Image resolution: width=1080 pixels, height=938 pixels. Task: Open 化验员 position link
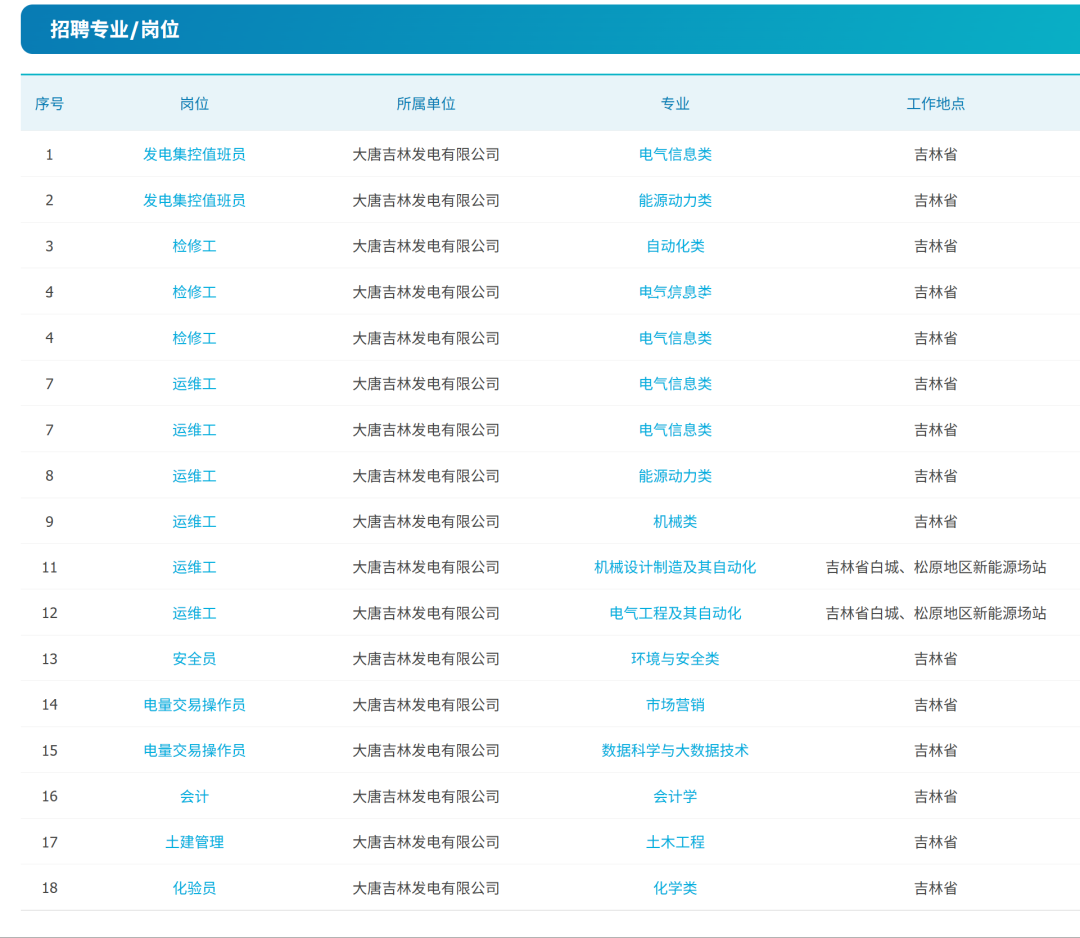point(194,888)
